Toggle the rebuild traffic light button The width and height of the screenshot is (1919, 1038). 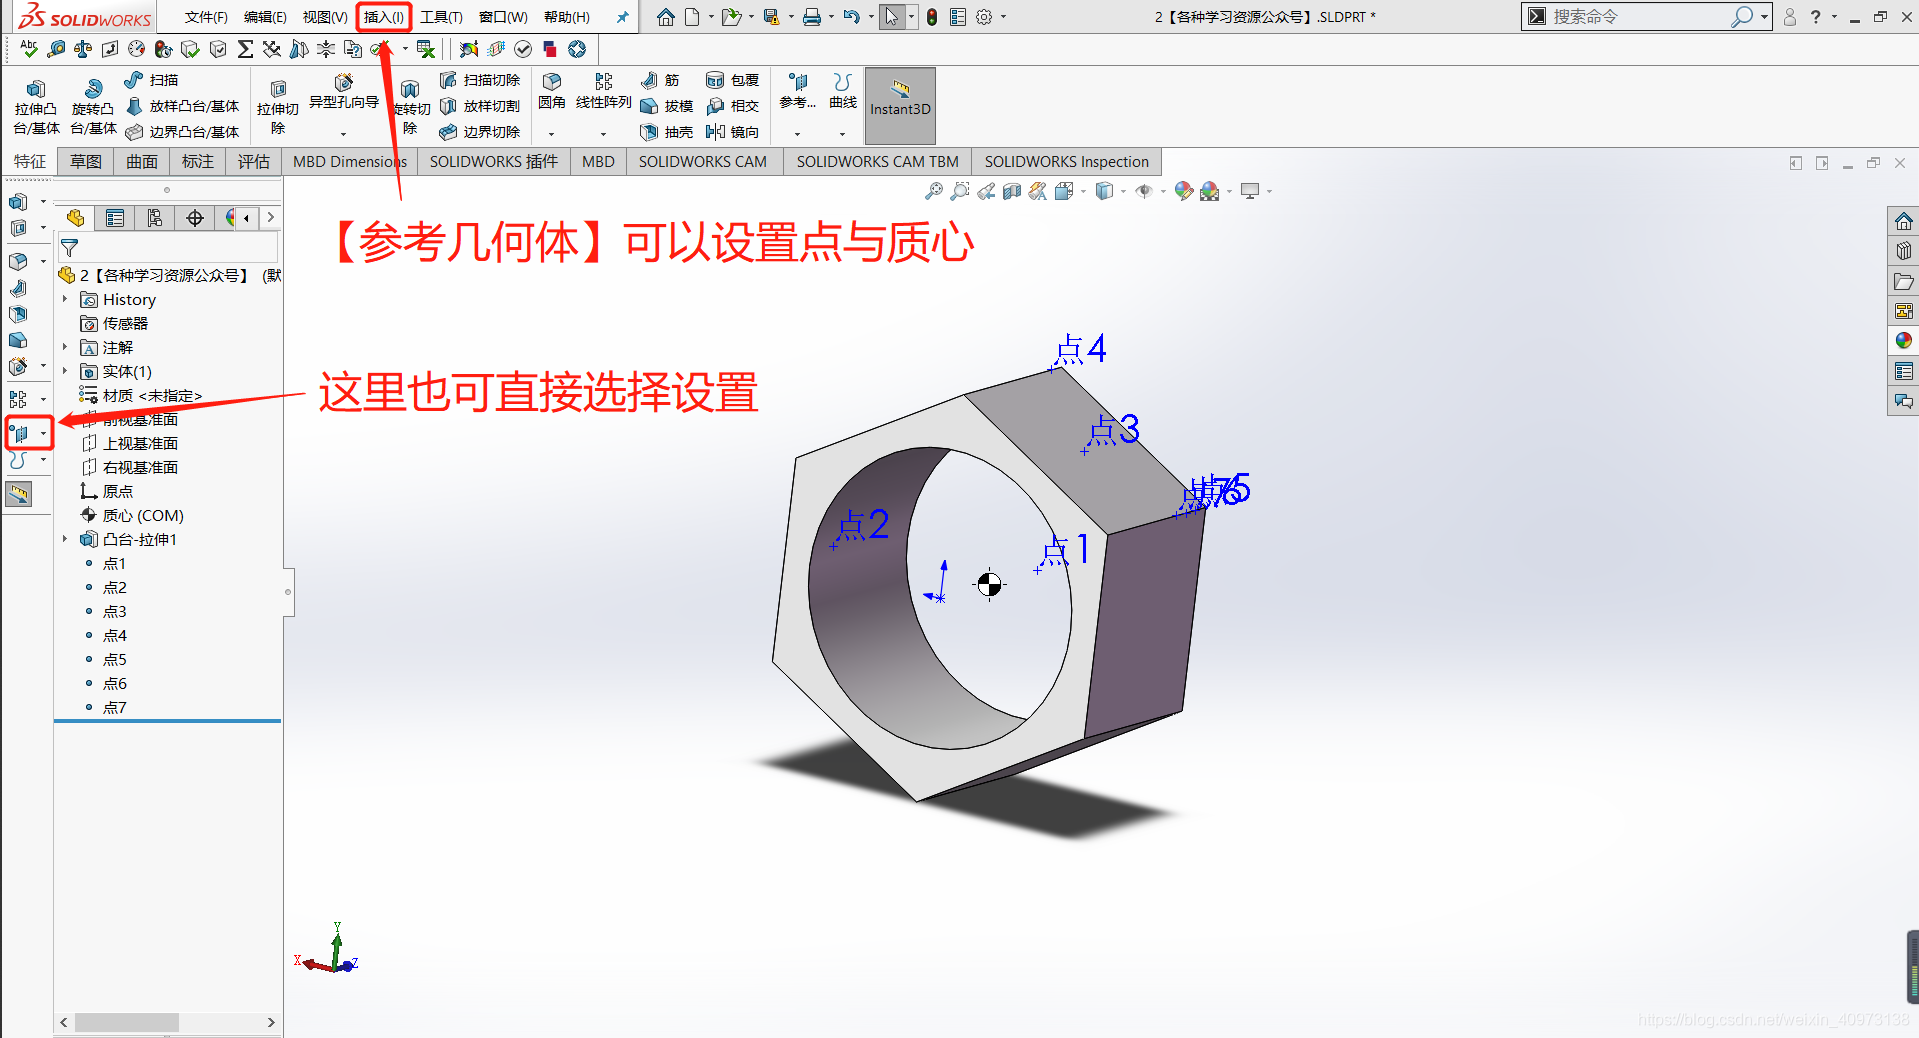coord(932,17)
